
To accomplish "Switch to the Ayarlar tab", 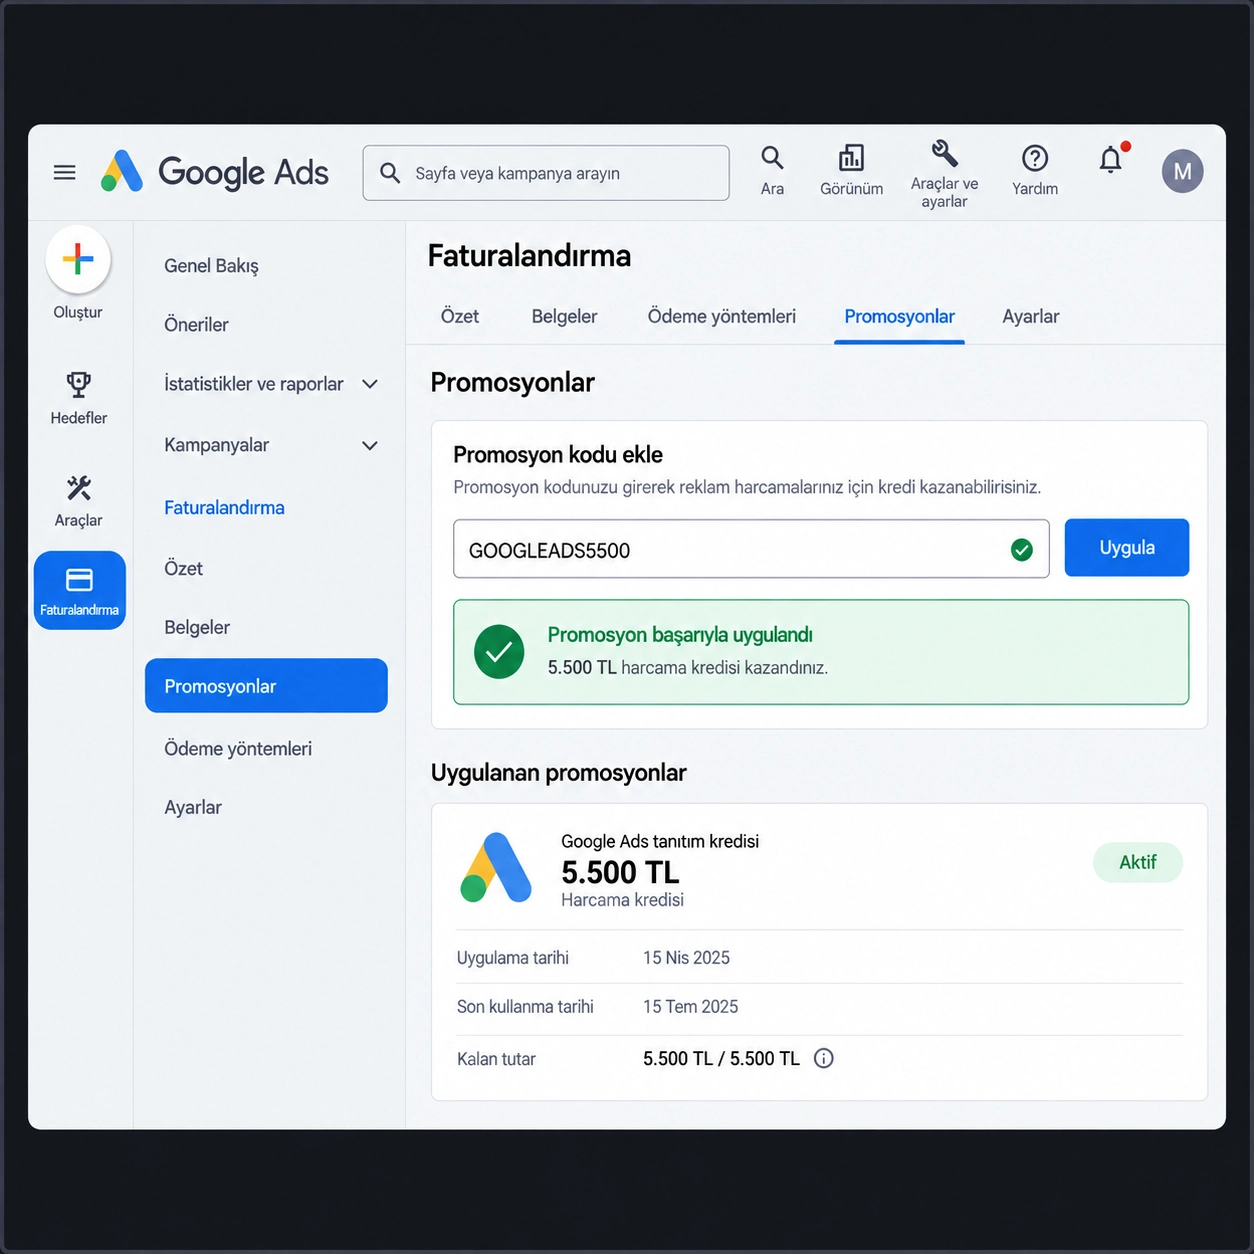I will (x=1031, y=316).
